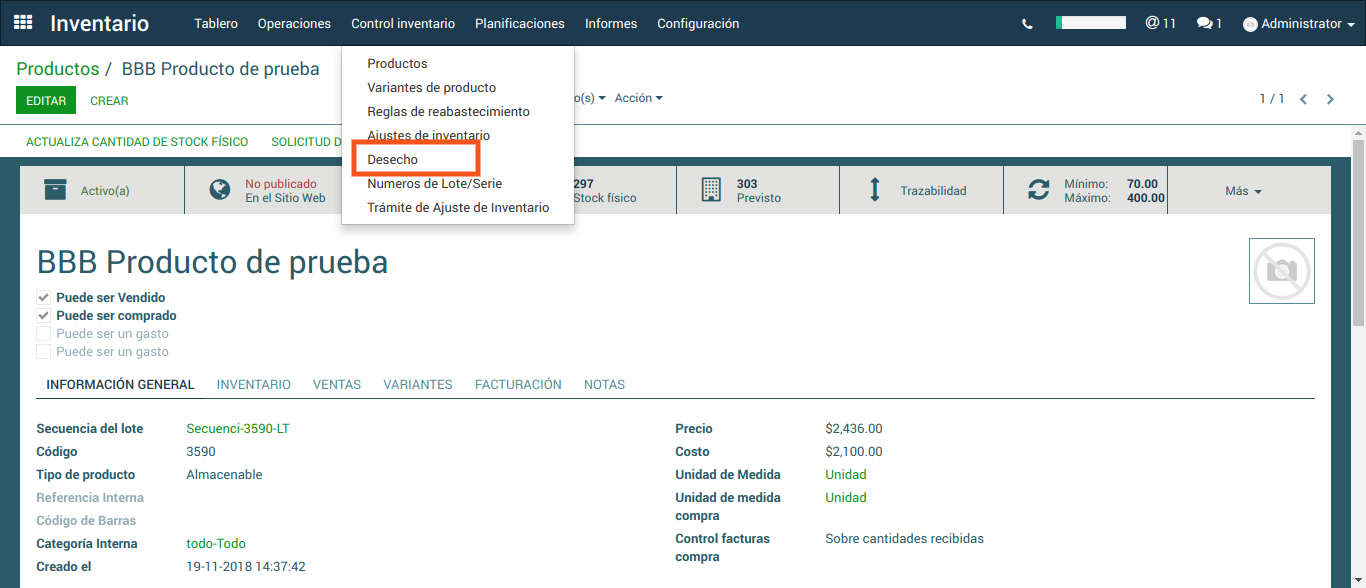
Task: Switch to the Inventario tab
Action: pos(253,385)
